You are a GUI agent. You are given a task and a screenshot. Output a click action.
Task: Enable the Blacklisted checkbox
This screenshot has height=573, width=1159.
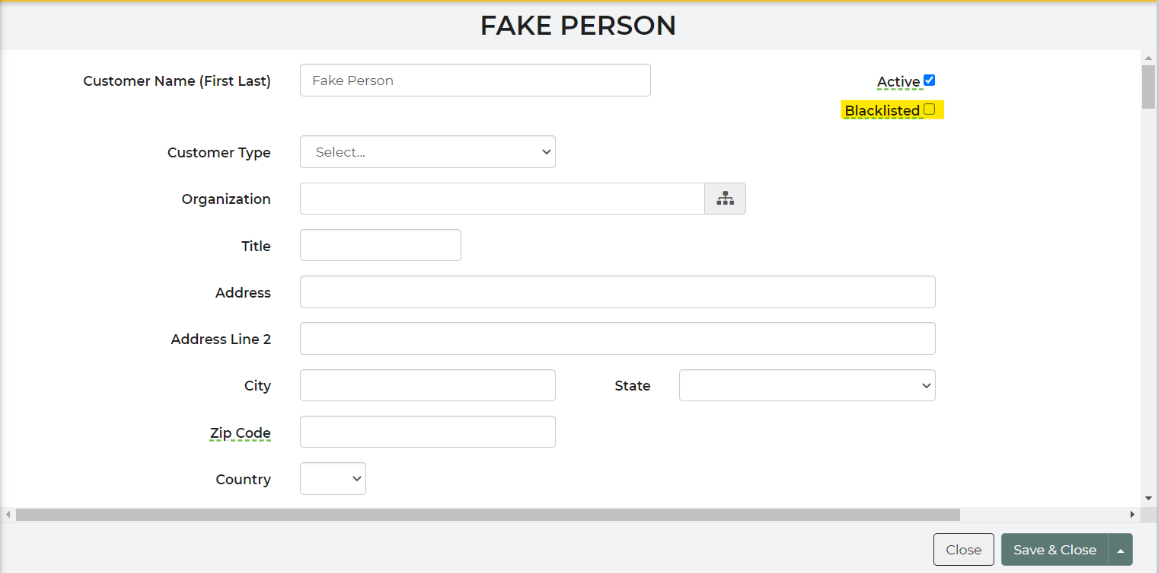click(x=930, y=109)
